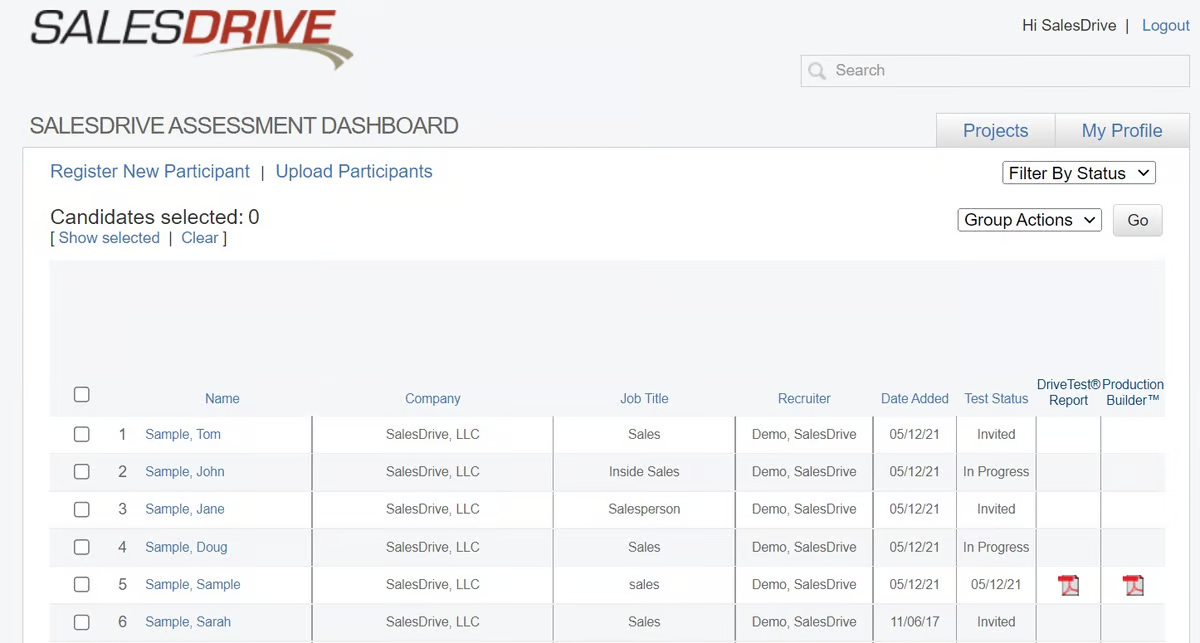Click the Logout link

tap(1165, 25)
